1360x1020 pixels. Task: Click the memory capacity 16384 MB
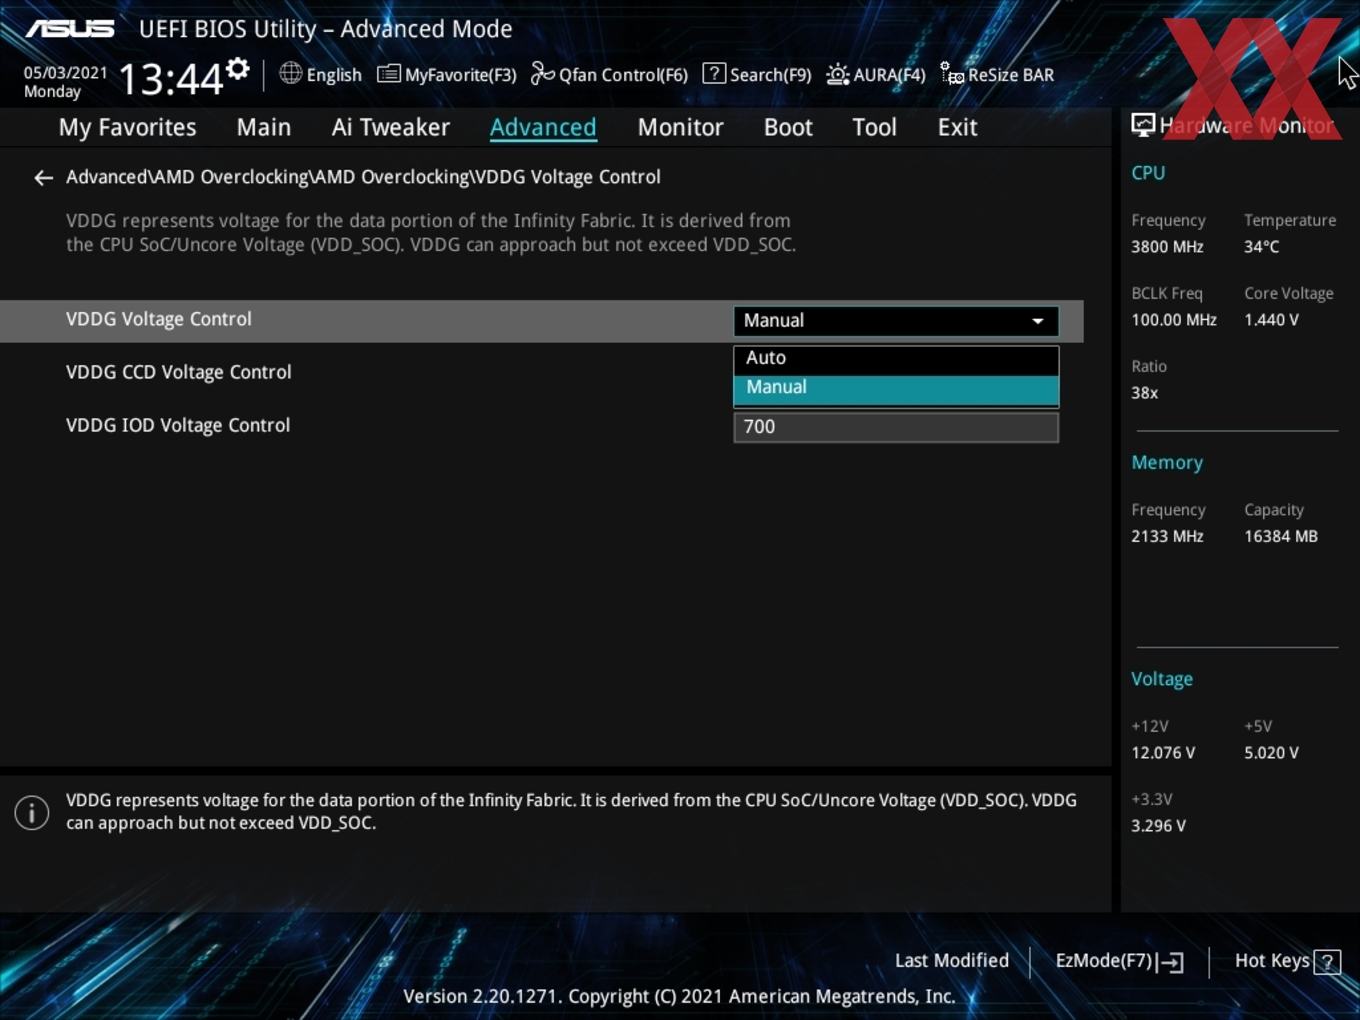pos(1281,536)
